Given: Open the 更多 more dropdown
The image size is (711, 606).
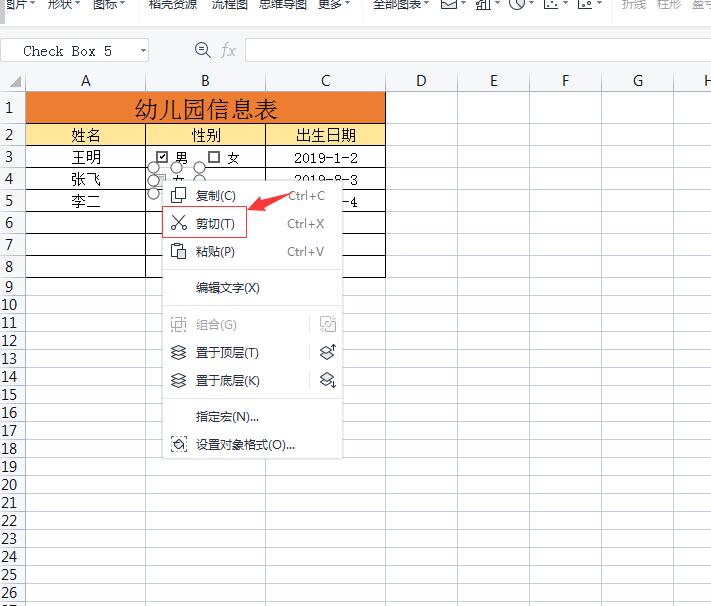Looking at the screenshot, I should [x=334, y=5].
